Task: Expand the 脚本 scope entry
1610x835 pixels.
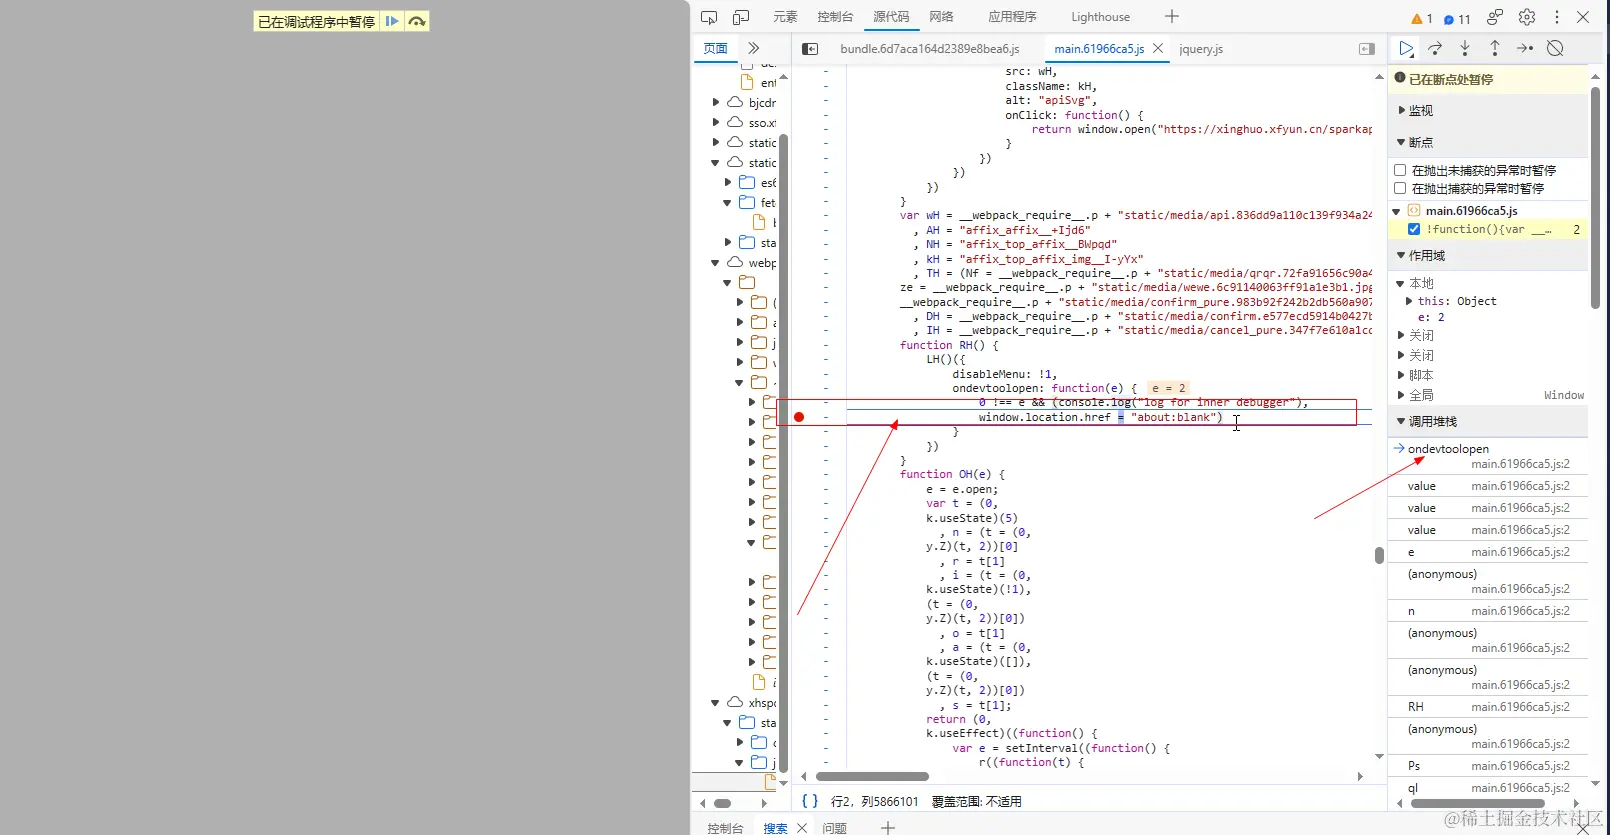Action: coord(1401,375)
